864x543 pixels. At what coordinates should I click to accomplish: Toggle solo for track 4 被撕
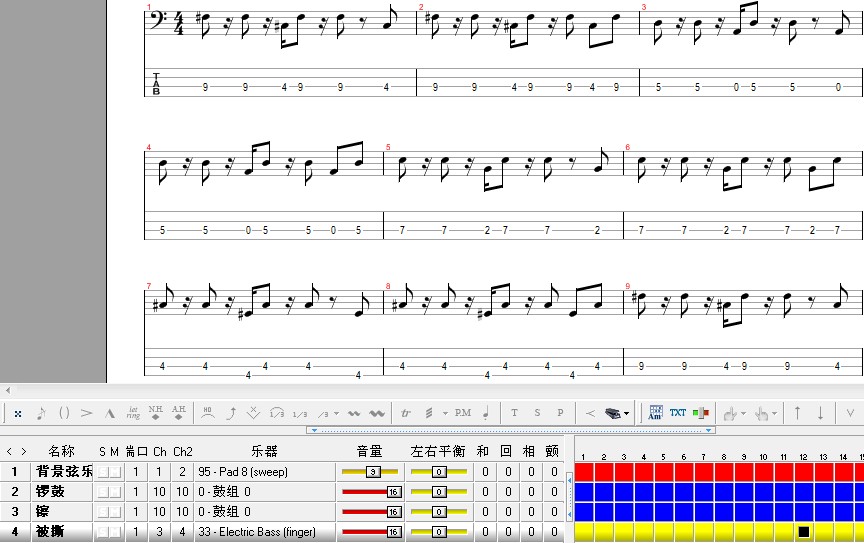click(103, 532)
